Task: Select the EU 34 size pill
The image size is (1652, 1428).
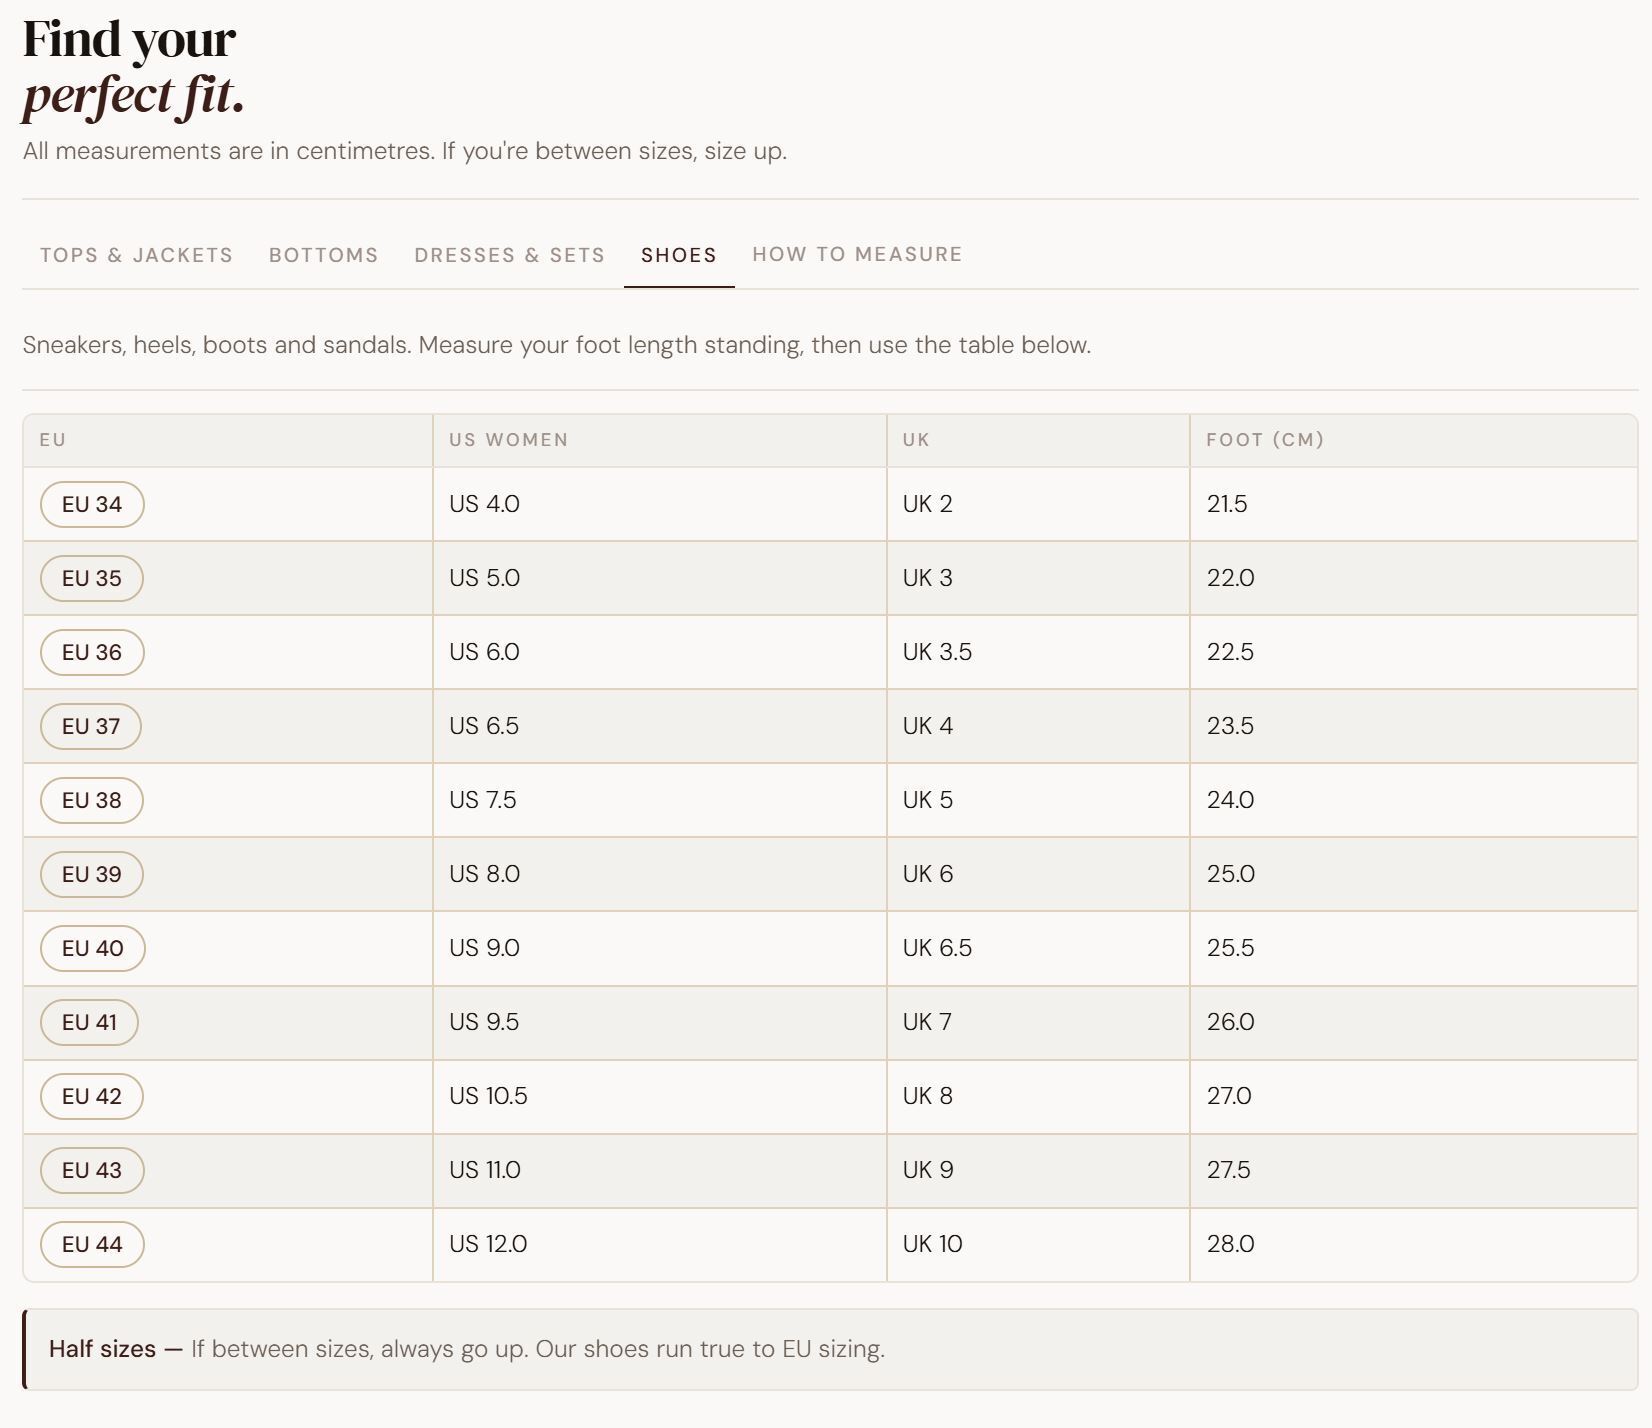Action: coord(92,504)
